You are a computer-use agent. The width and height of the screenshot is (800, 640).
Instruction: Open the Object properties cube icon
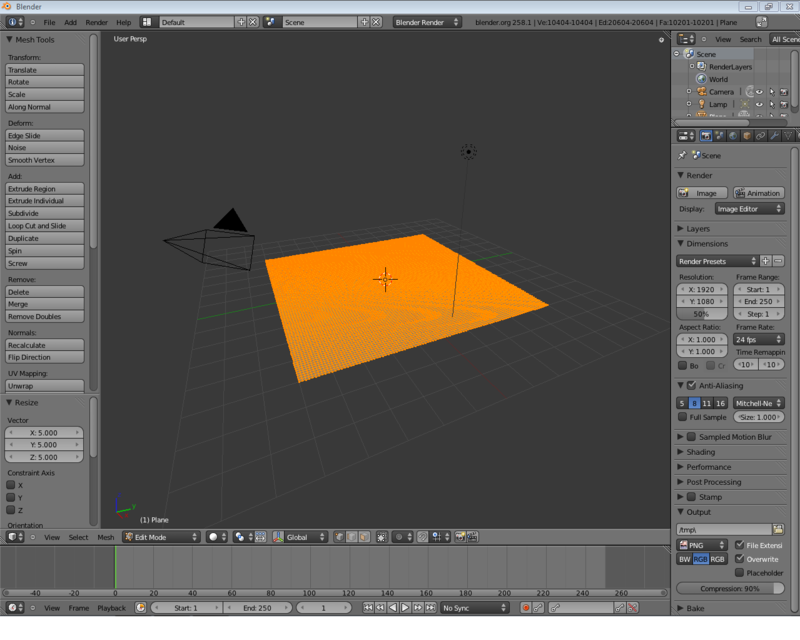(747, 136)
